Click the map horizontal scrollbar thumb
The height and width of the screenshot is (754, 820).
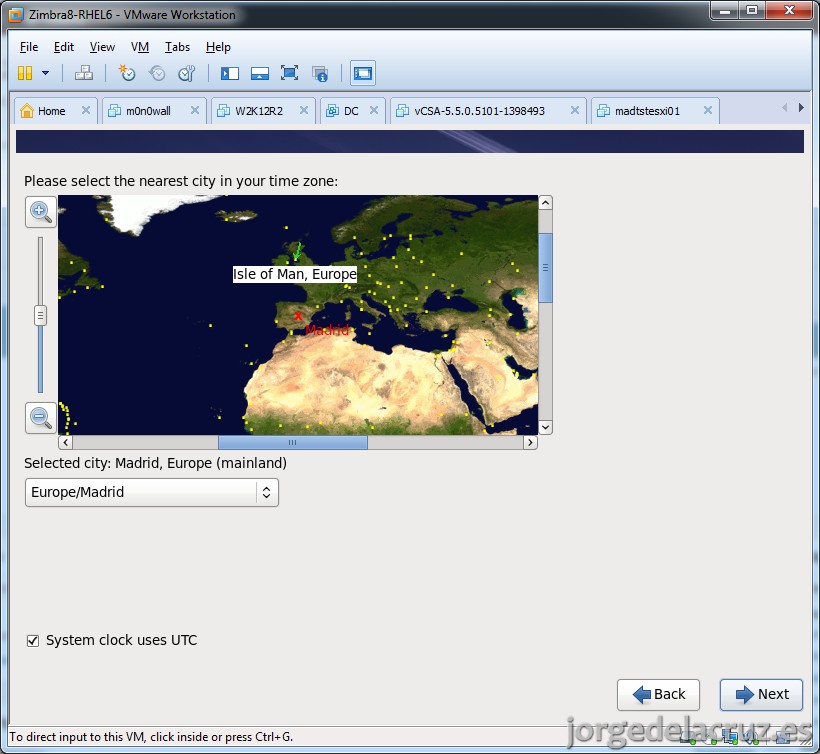click(293, 442)
